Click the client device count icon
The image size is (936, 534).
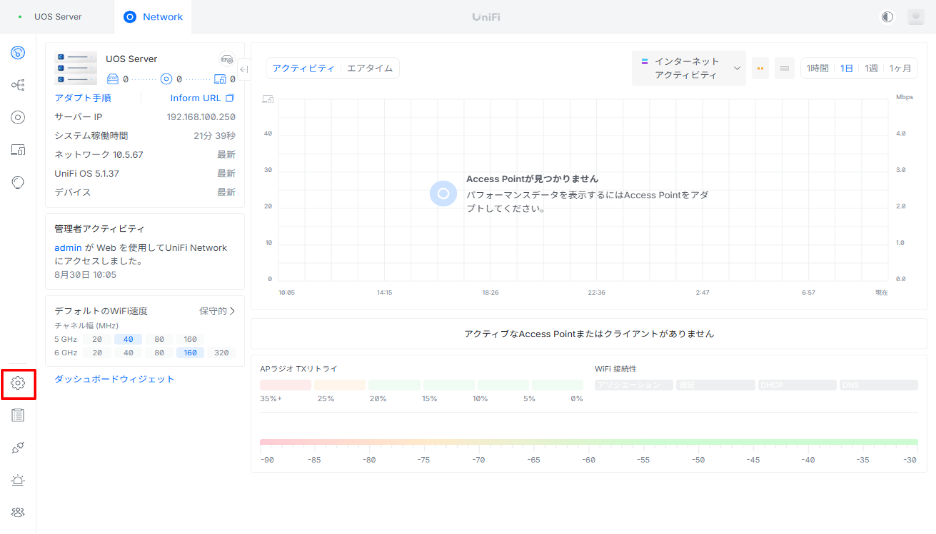pyautogui.click(x=220, y=79)
